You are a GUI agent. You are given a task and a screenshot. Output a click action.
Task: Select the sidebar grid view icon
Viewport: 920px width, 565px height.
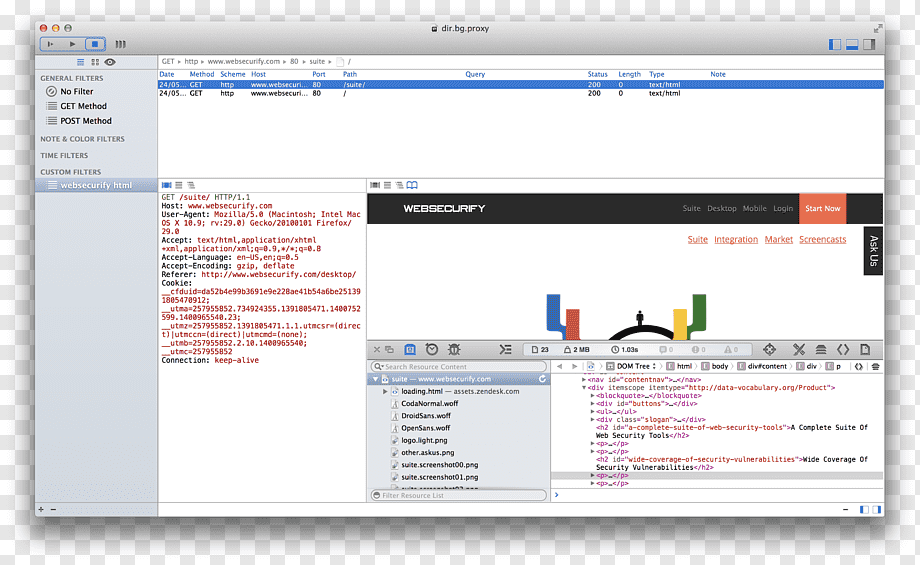(95, 62)
